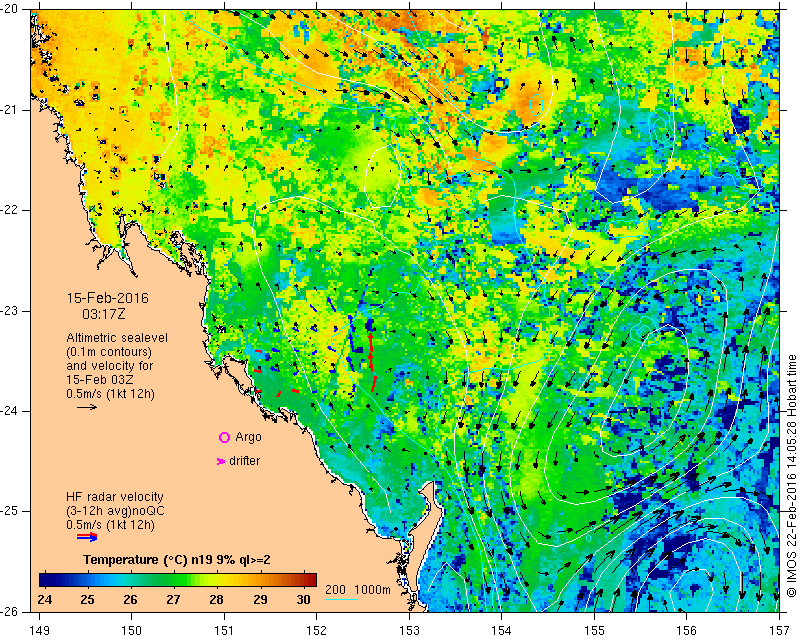Click the HF radar '0.5m/s (1kt 12h)' text
Screen dimensions: 800x640
[110, 525]
